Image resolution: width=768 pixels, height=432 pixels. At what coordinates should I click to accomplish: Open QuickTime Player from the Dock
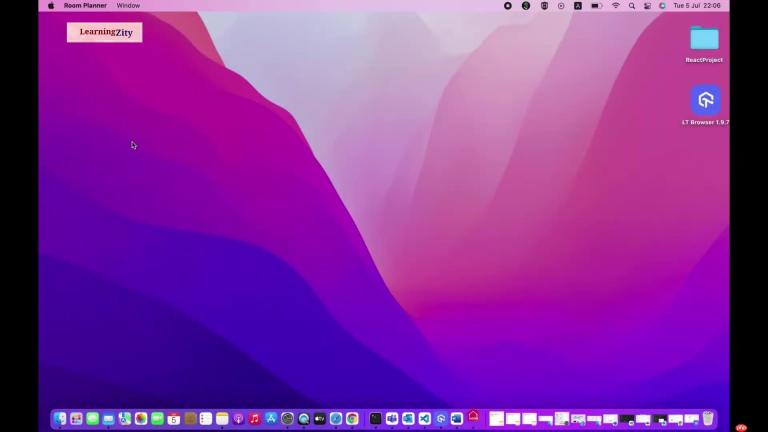pos(304,419)
